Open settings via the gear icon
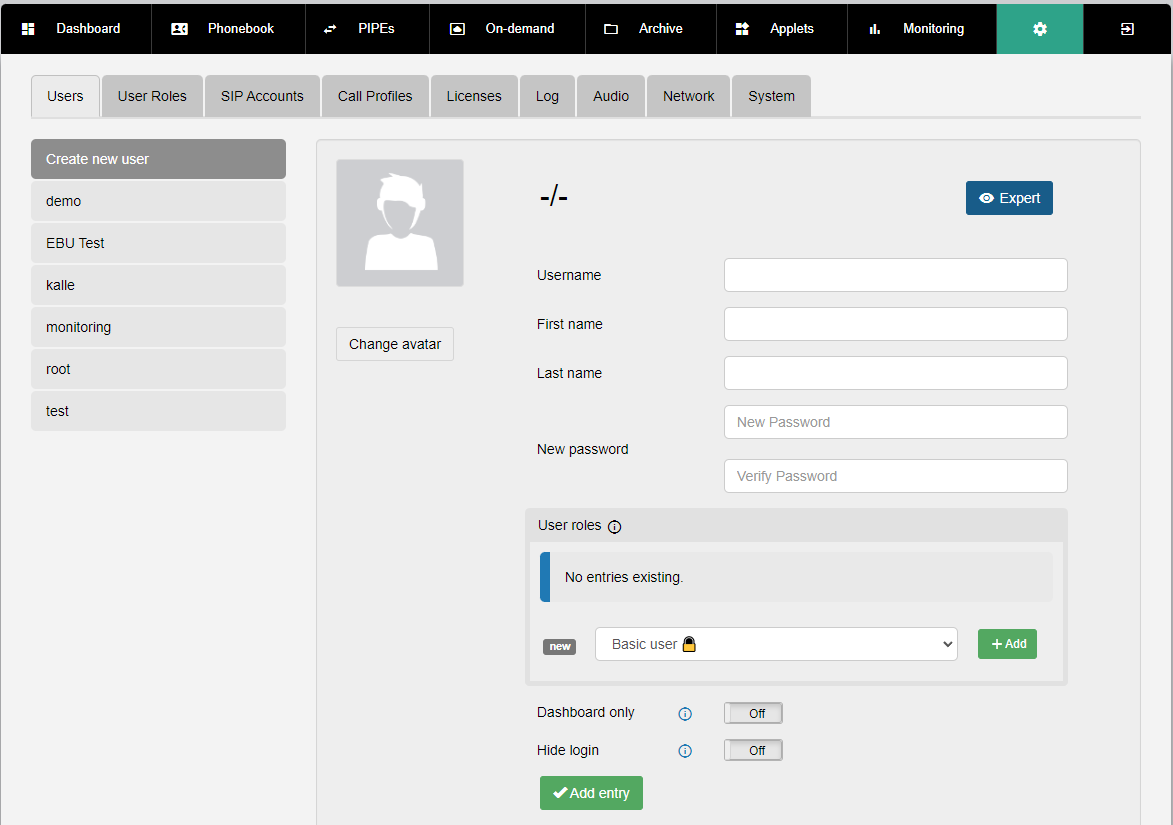The width and height of the screenshot is (1173, 825). 1039,29
